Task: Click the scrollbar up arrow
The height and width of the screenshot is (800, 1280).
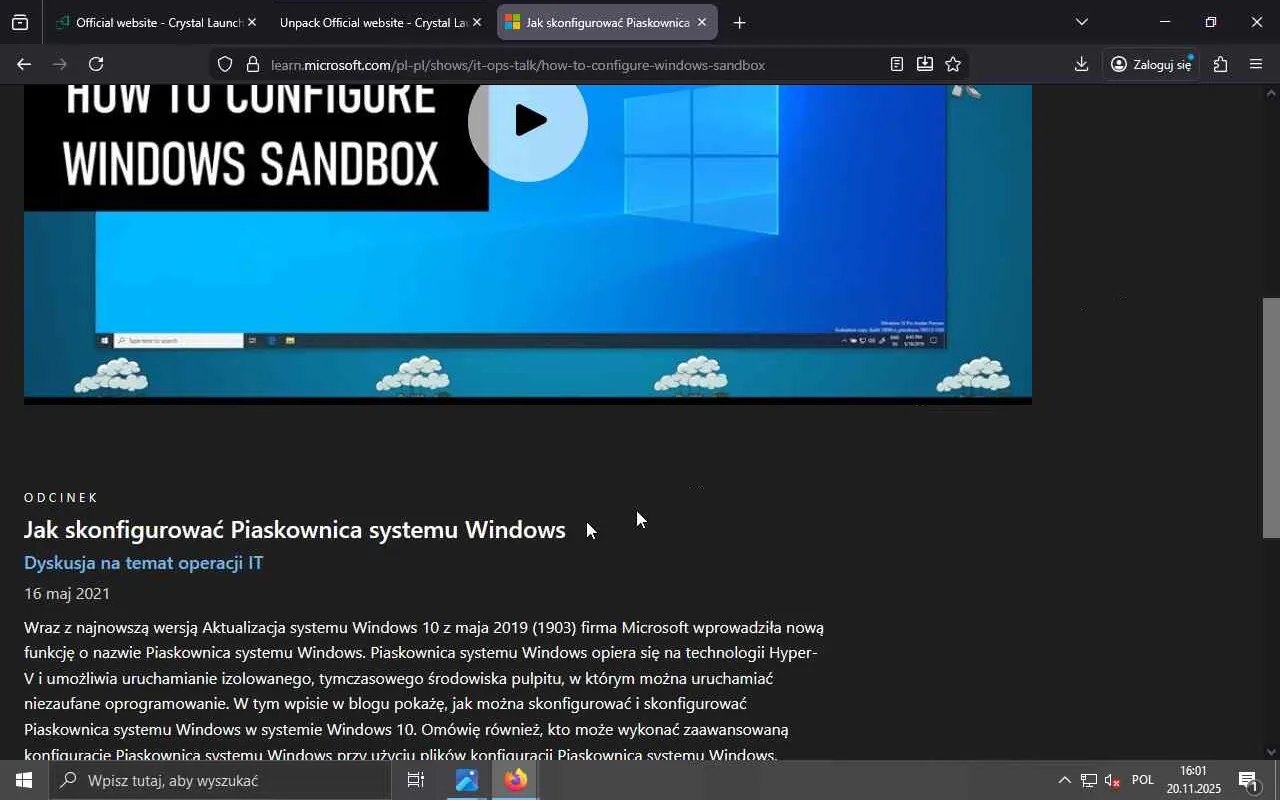Action: (1271, 94)
